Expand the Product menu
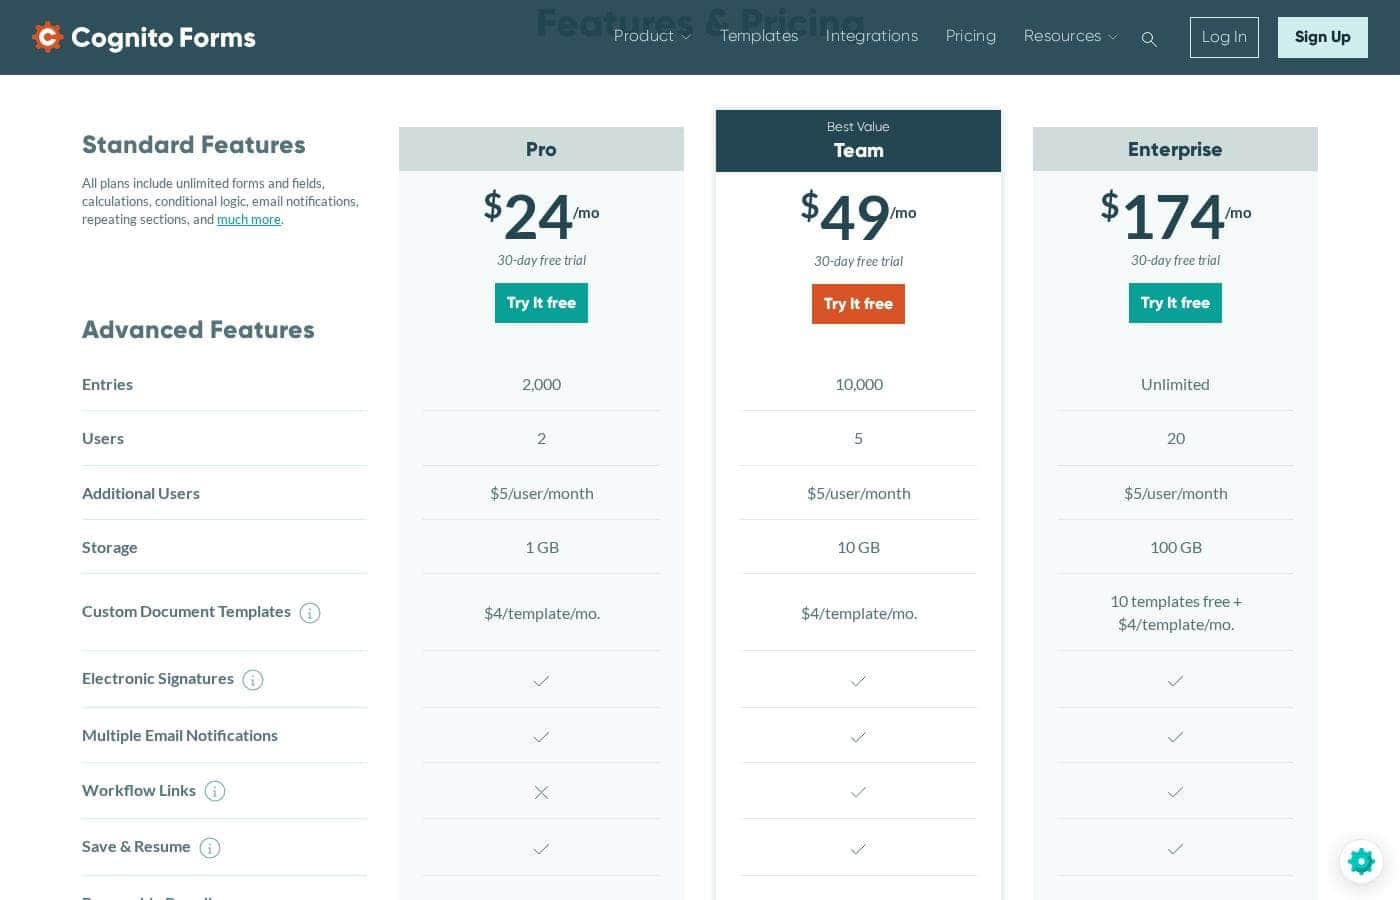This screenshot has height=900, width=1400. 652,36
